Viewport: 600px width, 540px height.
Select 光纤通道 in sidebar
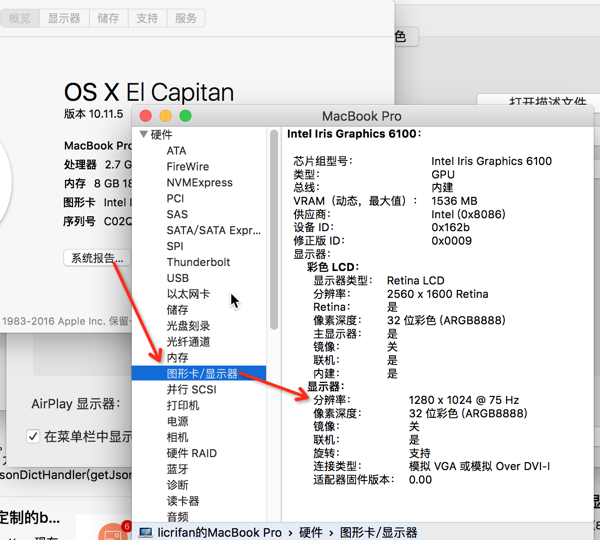click(188, 342)
